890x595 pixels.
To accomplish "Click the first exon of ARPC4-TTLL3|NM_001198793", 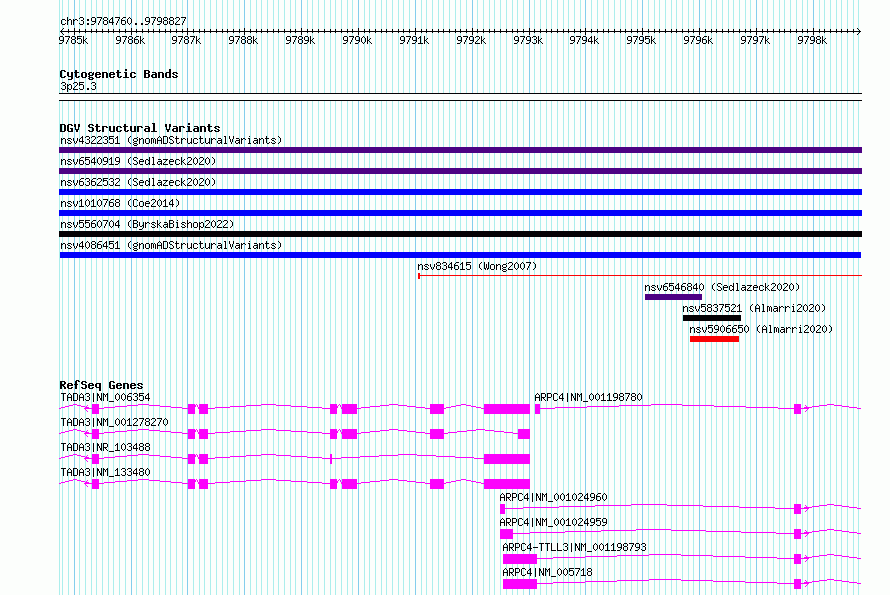I will (x=519, y=559).
